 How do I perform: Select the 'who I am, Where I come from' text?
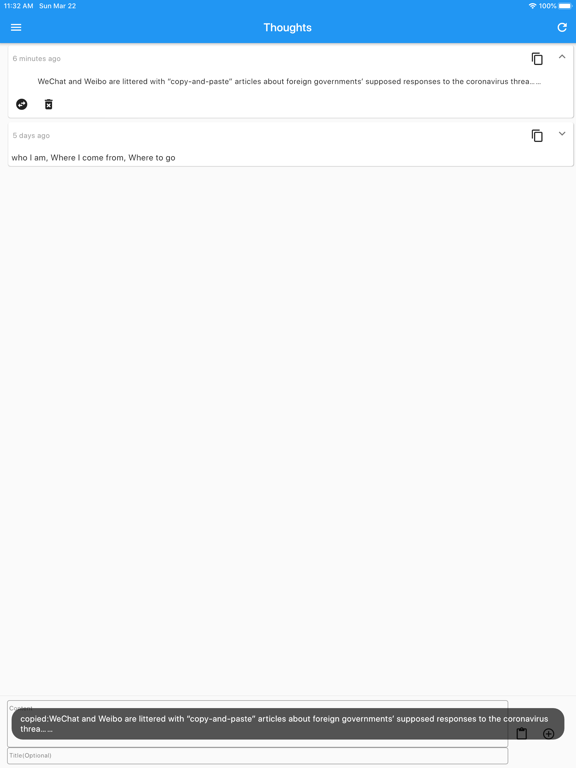93,158
